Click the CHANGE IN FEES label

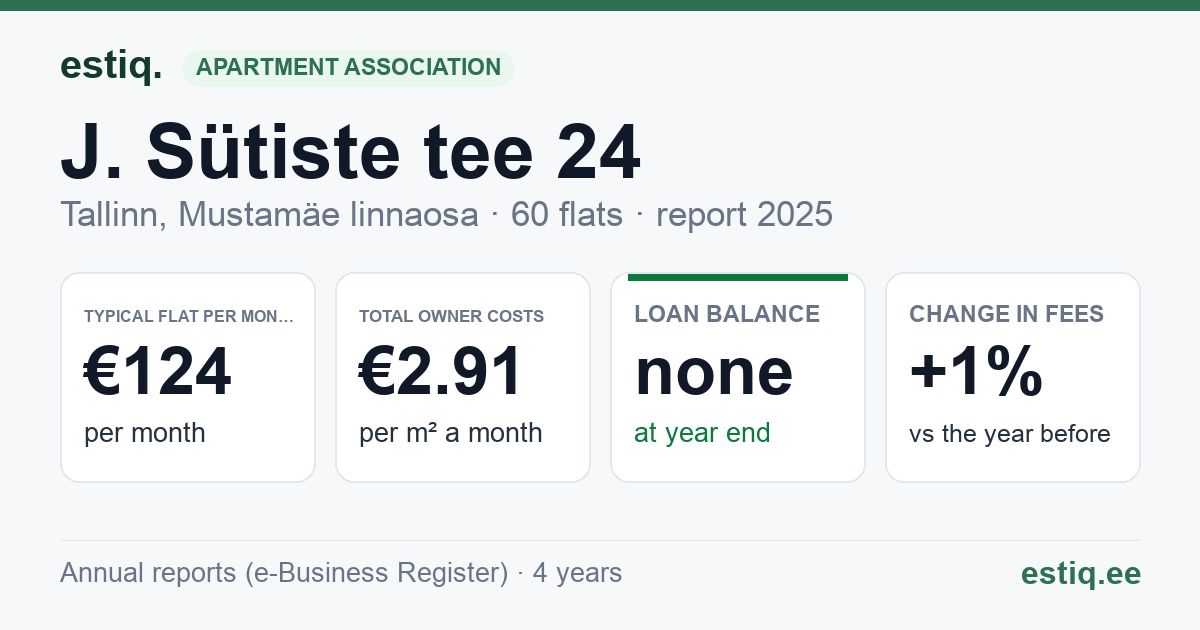(1007, 314)
